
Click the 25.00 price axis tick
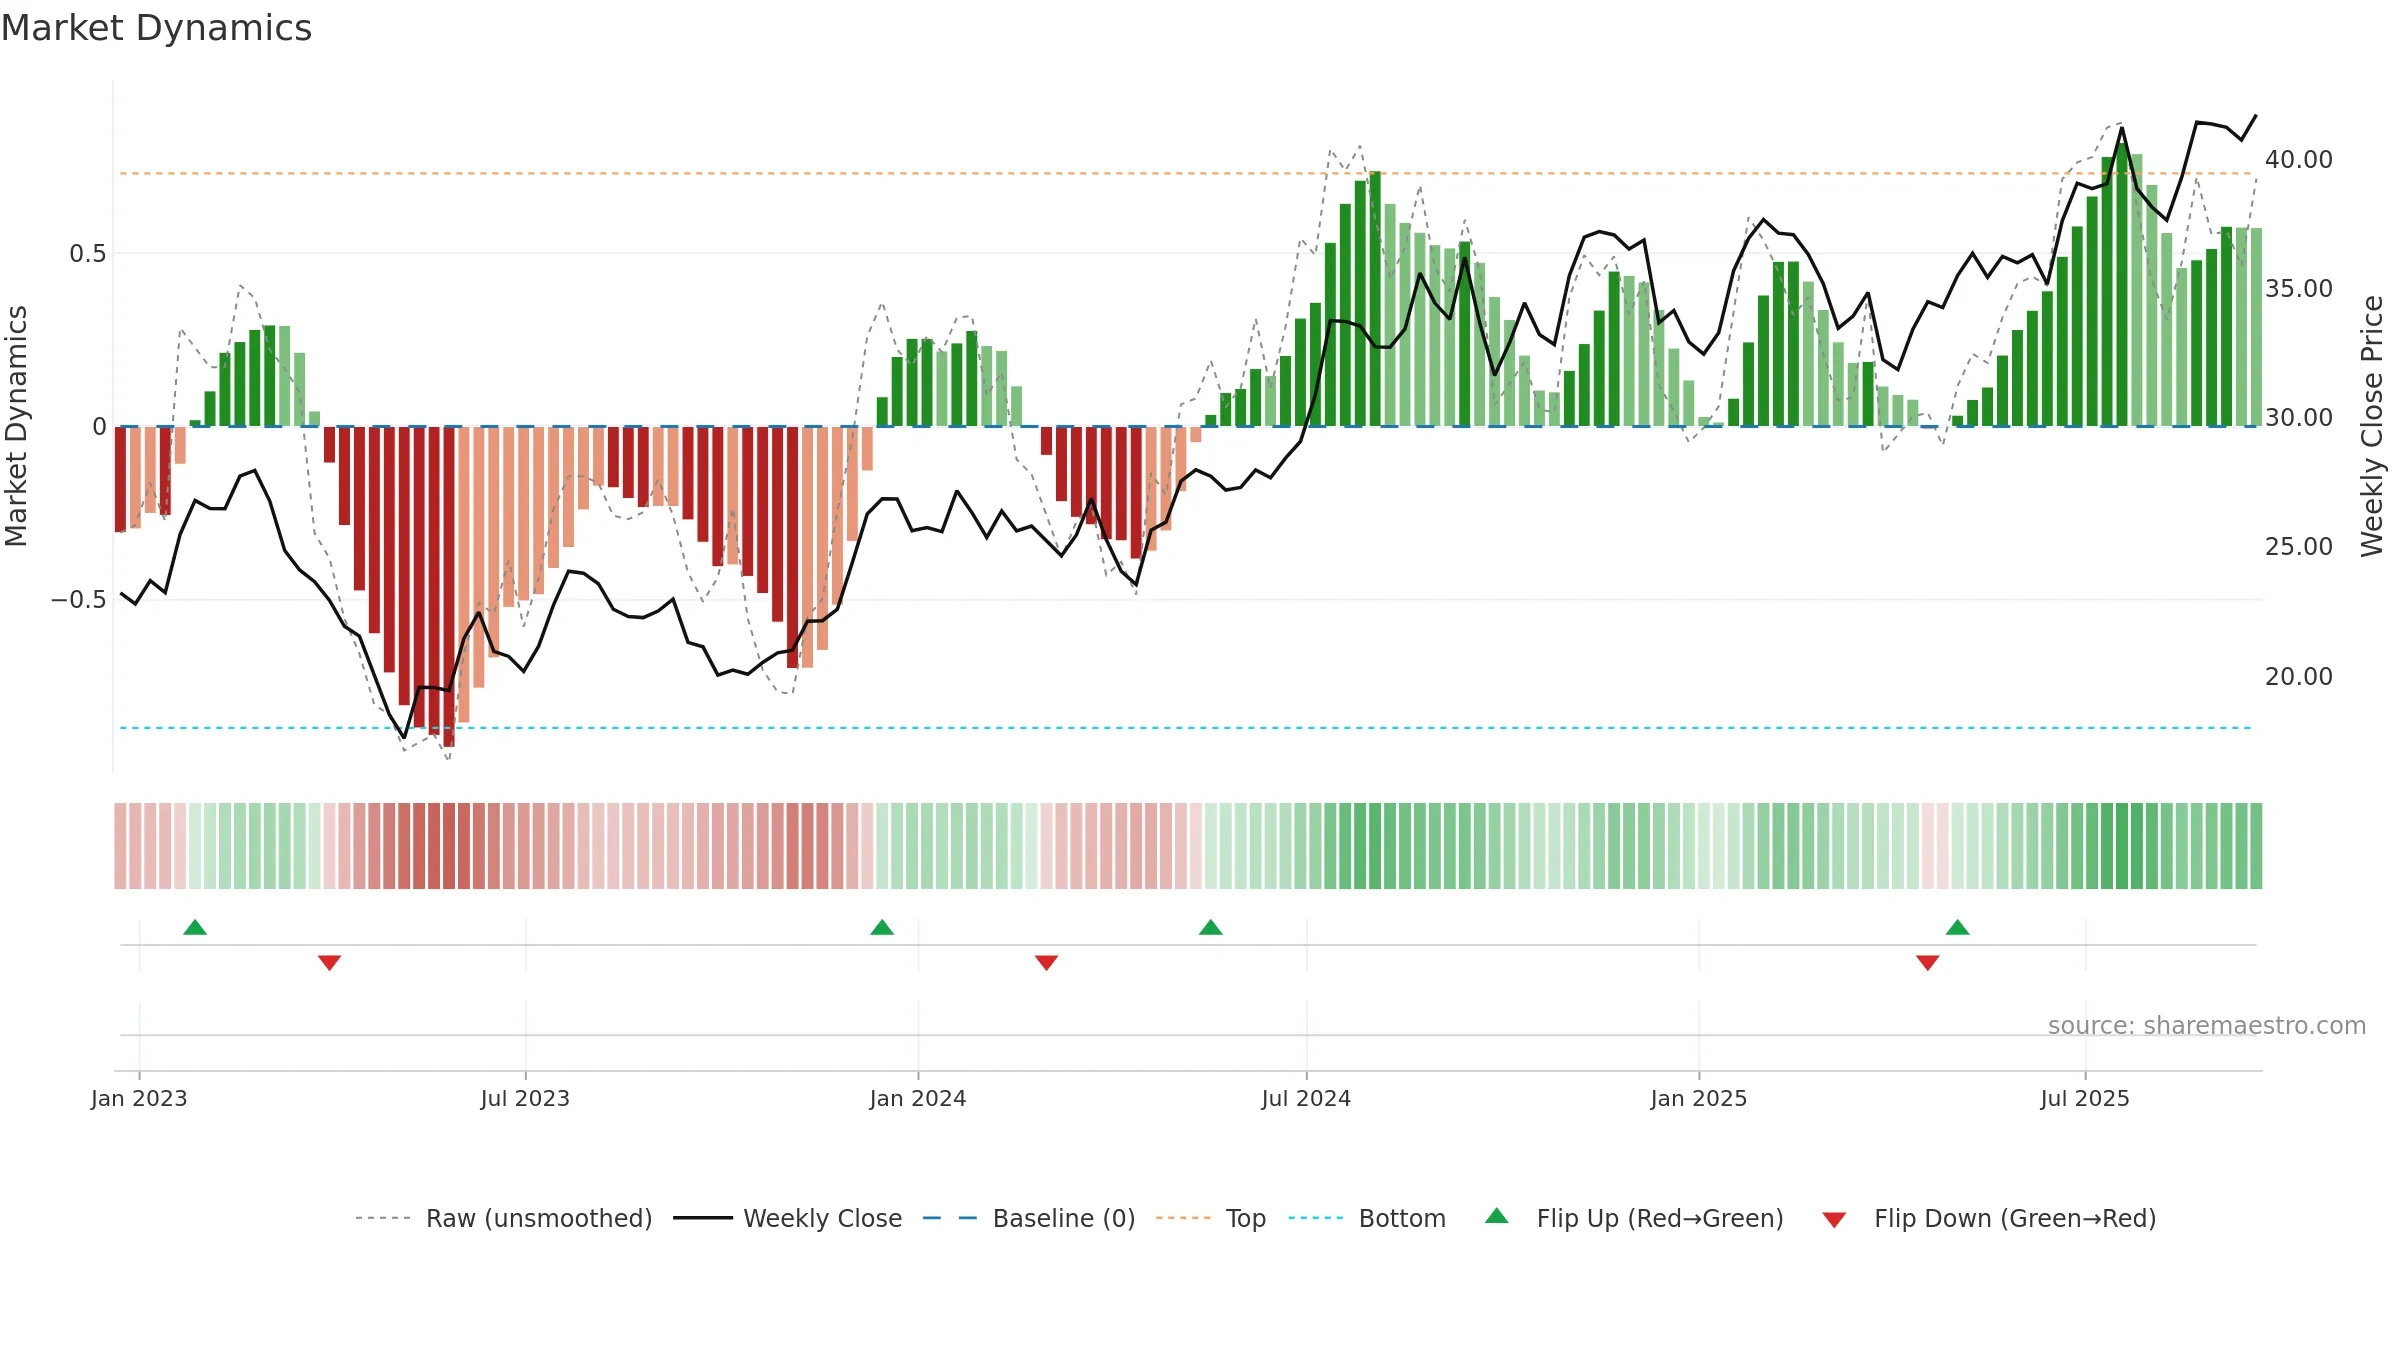(2299, 546)
